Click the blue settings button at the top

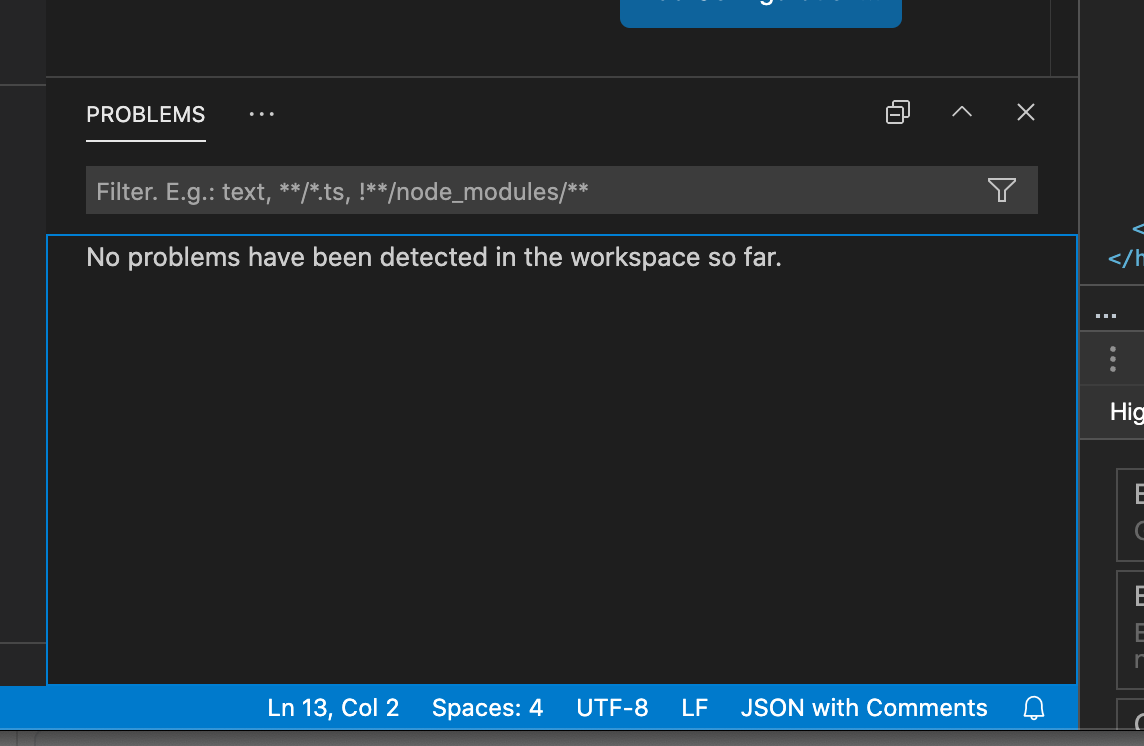[x=761, y=8]
